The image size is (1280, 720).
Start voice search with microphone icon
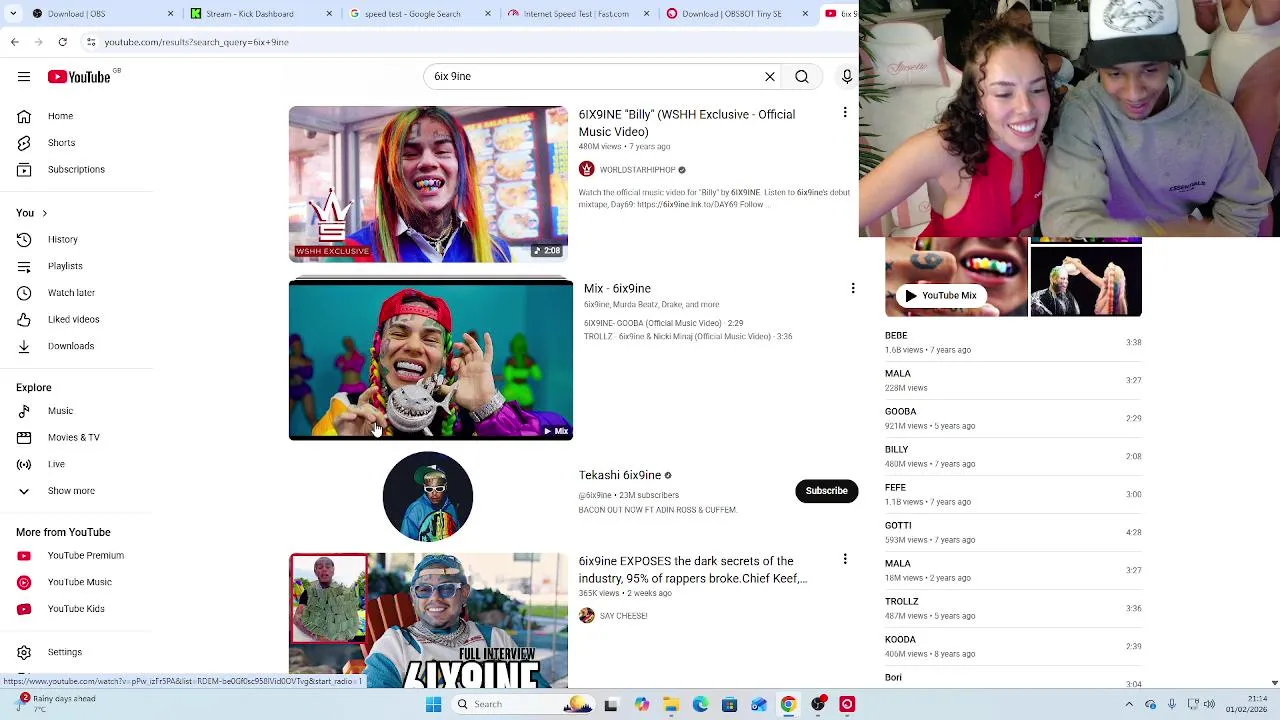pyautogui.click(x=847, y=76)
